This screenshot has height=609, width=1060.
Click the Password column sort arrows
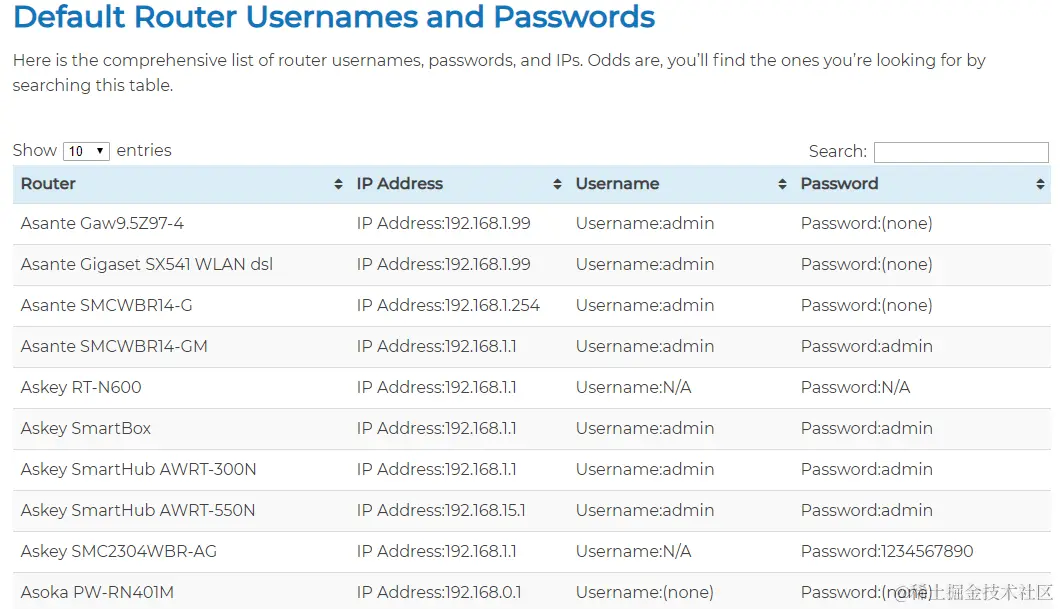pos(1040,184)
